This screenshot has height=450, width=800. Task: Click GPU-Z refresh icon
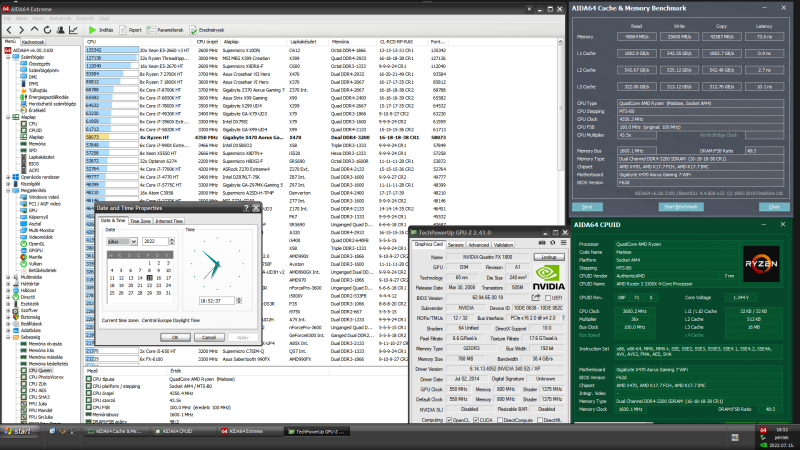click(553, 243)
